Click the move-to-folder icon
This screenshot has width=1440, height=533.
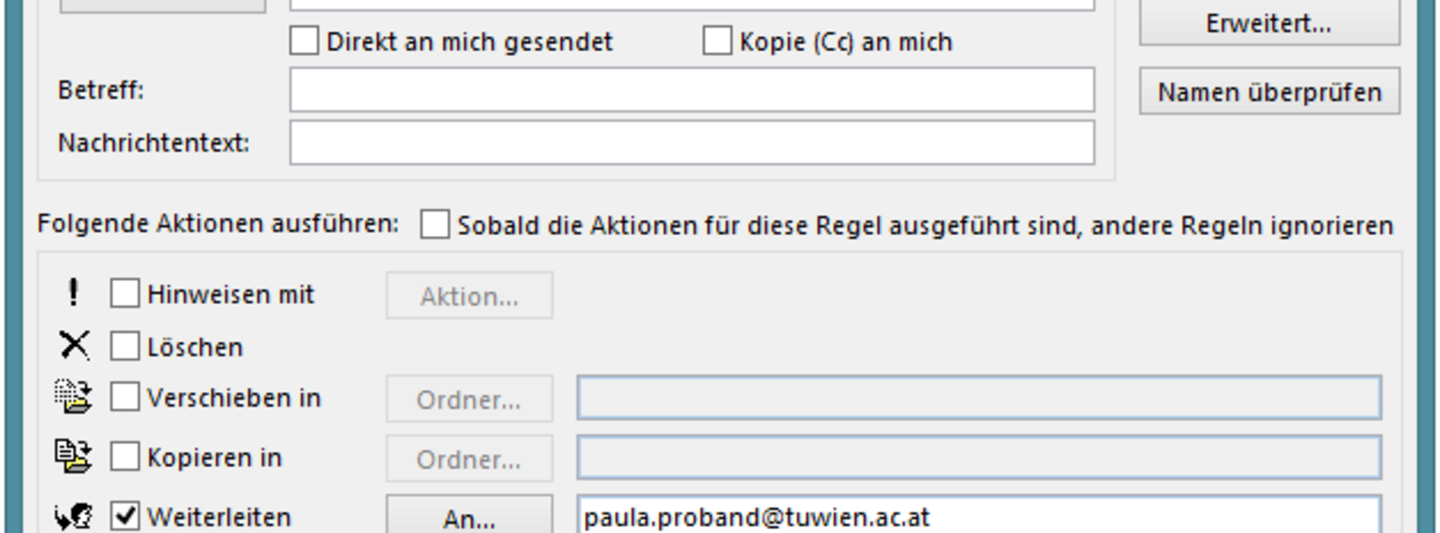(x=73, y=397)
